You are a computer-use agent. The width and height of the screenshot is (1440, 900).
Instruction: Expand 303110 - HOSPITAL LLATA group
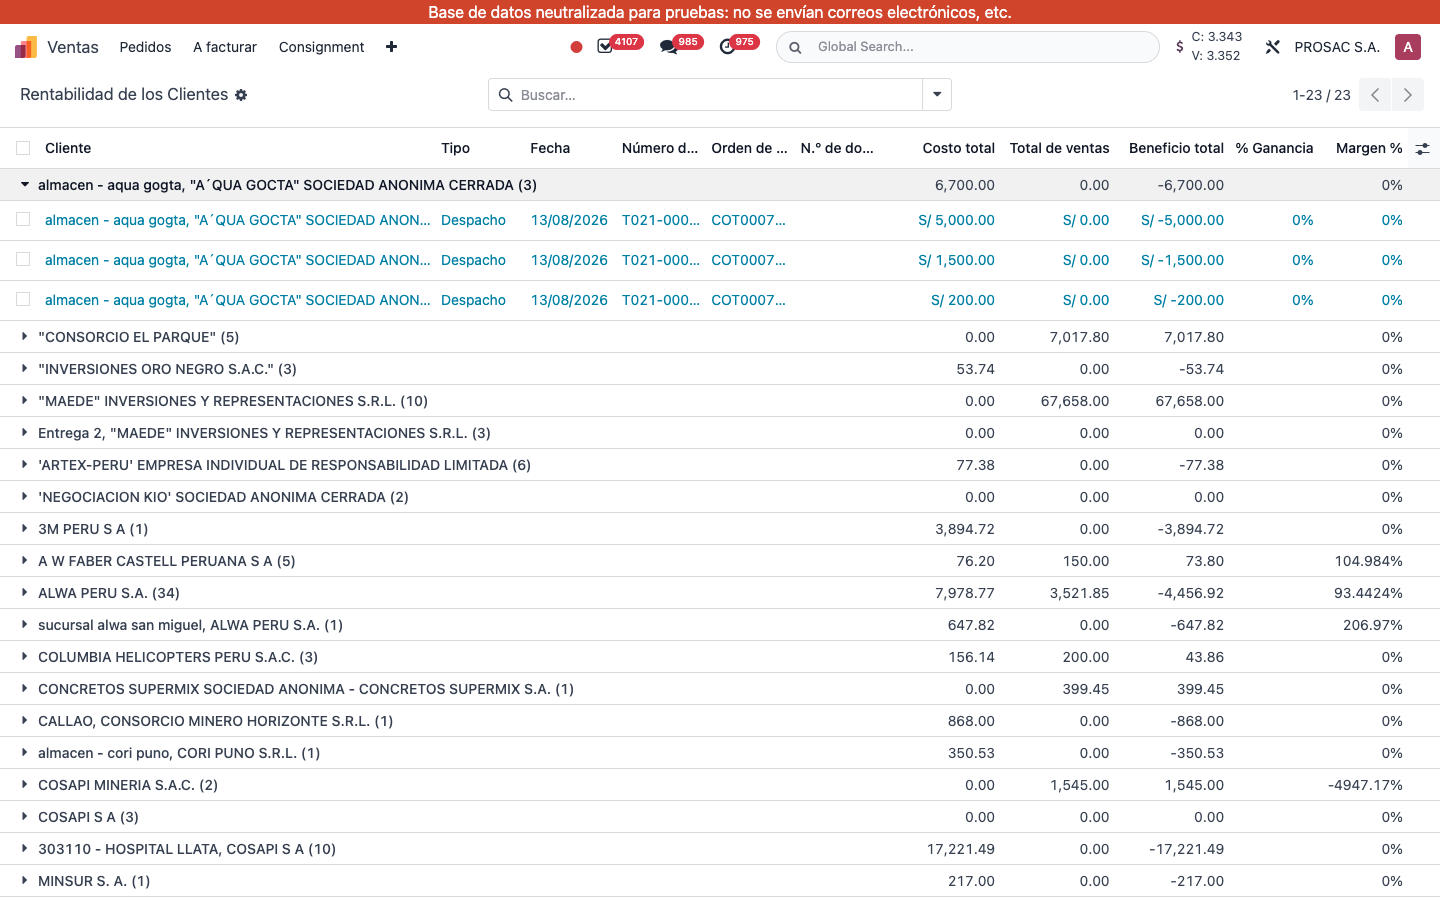[x=24, y=849]
